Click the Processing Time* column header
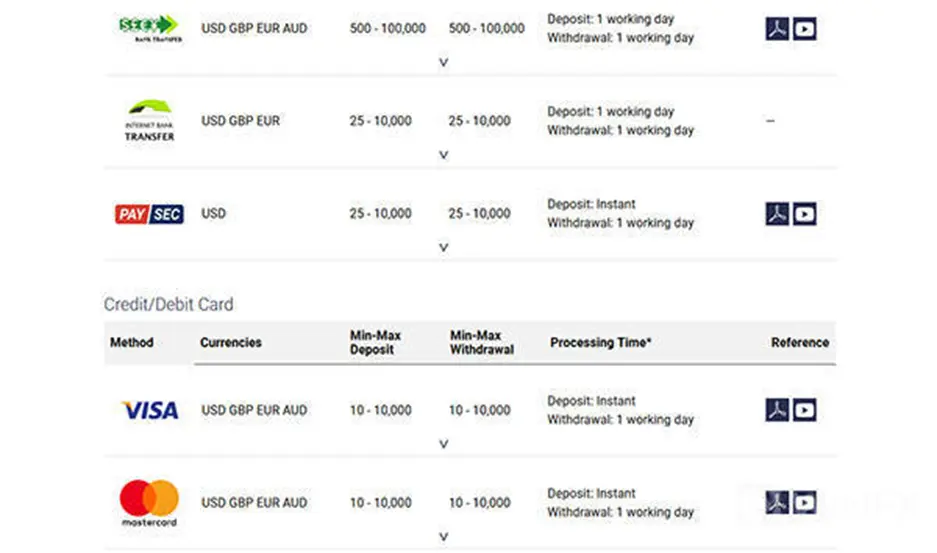 (x=600, y=343)
